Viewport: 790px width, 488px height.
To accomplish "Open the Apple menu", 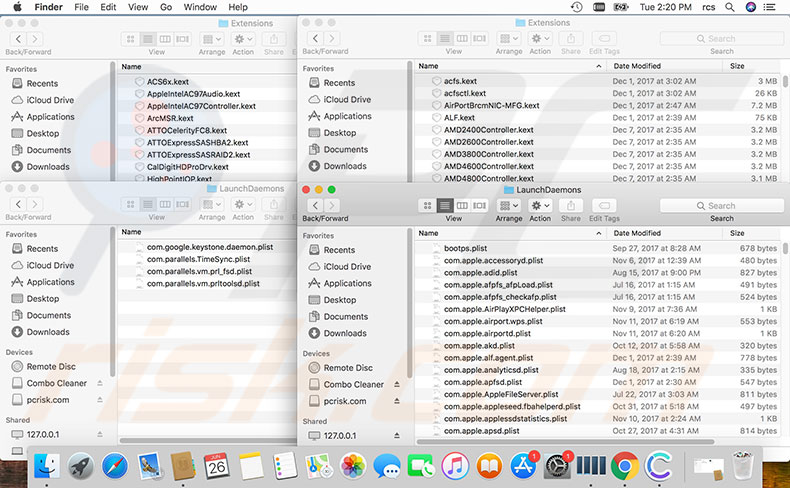I will coord(17,7).
